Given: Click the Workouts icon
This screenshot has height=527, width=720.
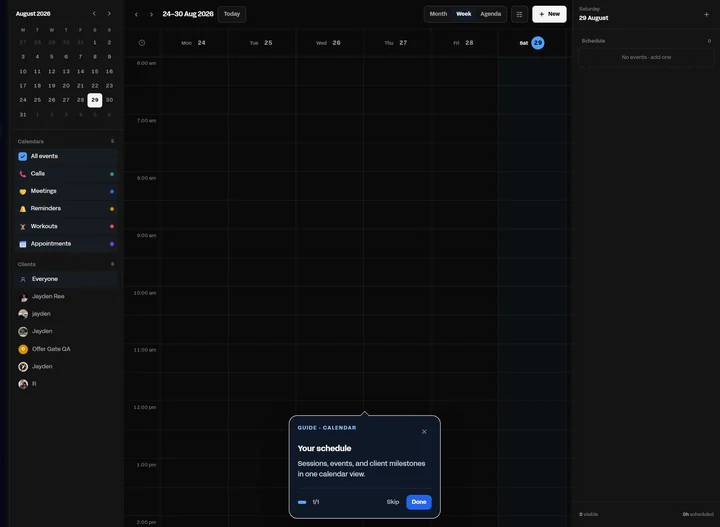Looking at the screenshot, I should [x=22, y=226].
